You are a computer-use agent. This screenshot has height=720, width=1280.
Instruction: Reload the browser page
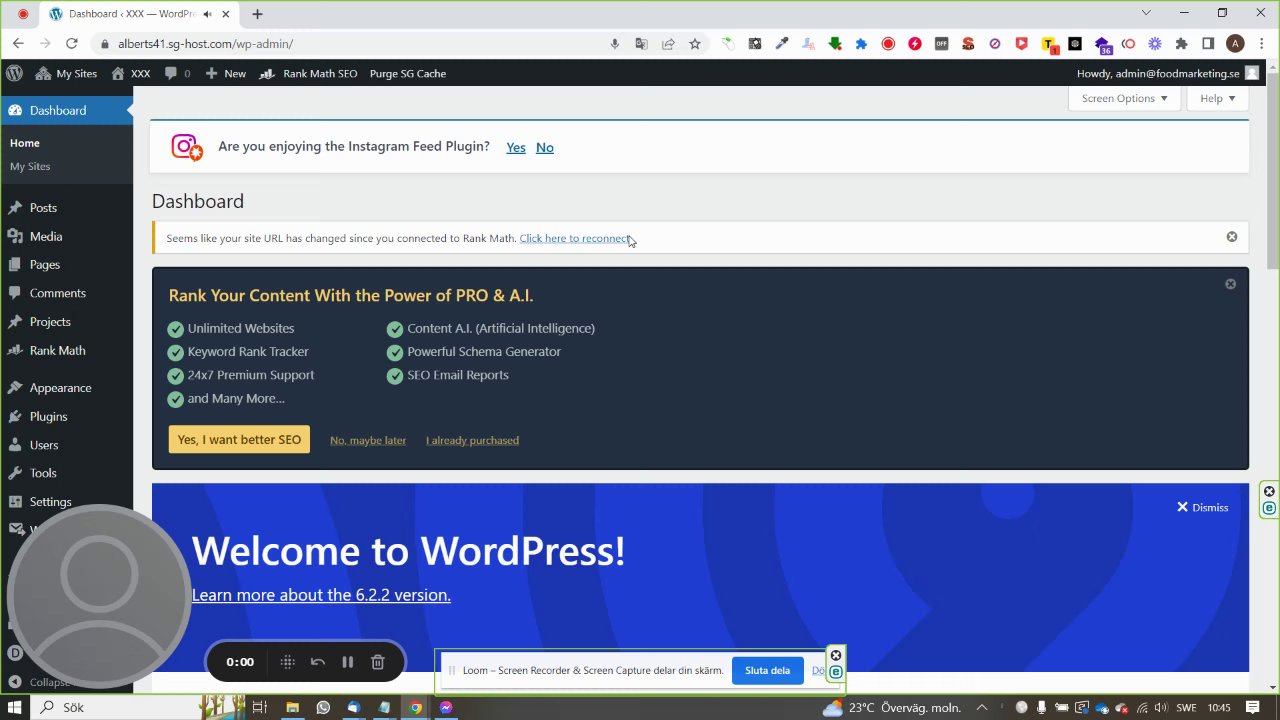tap(71, 43)
